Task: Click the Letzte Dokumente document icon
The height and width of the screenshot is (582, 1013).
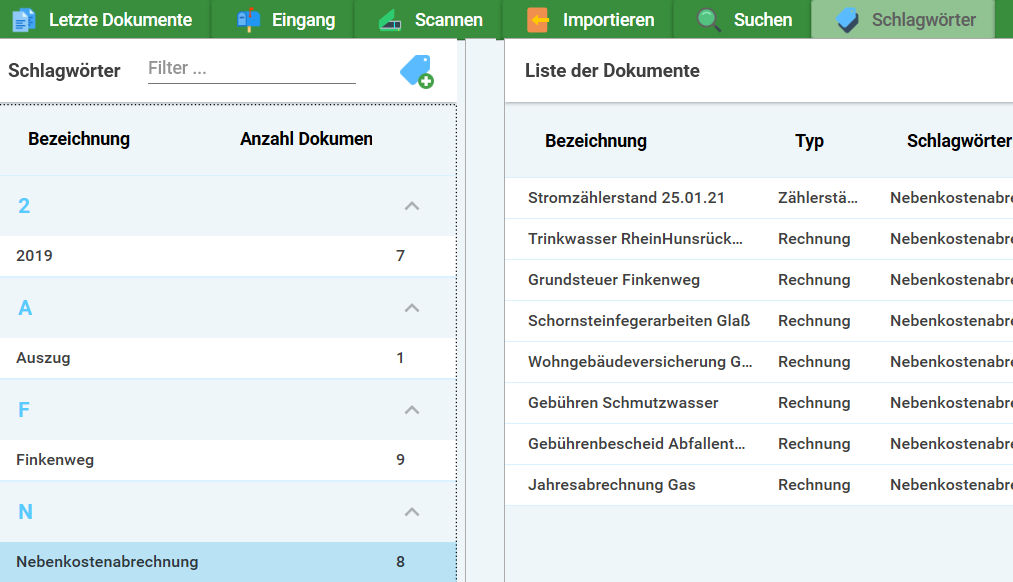Action: pyautogui.click(x=24, y=20)
